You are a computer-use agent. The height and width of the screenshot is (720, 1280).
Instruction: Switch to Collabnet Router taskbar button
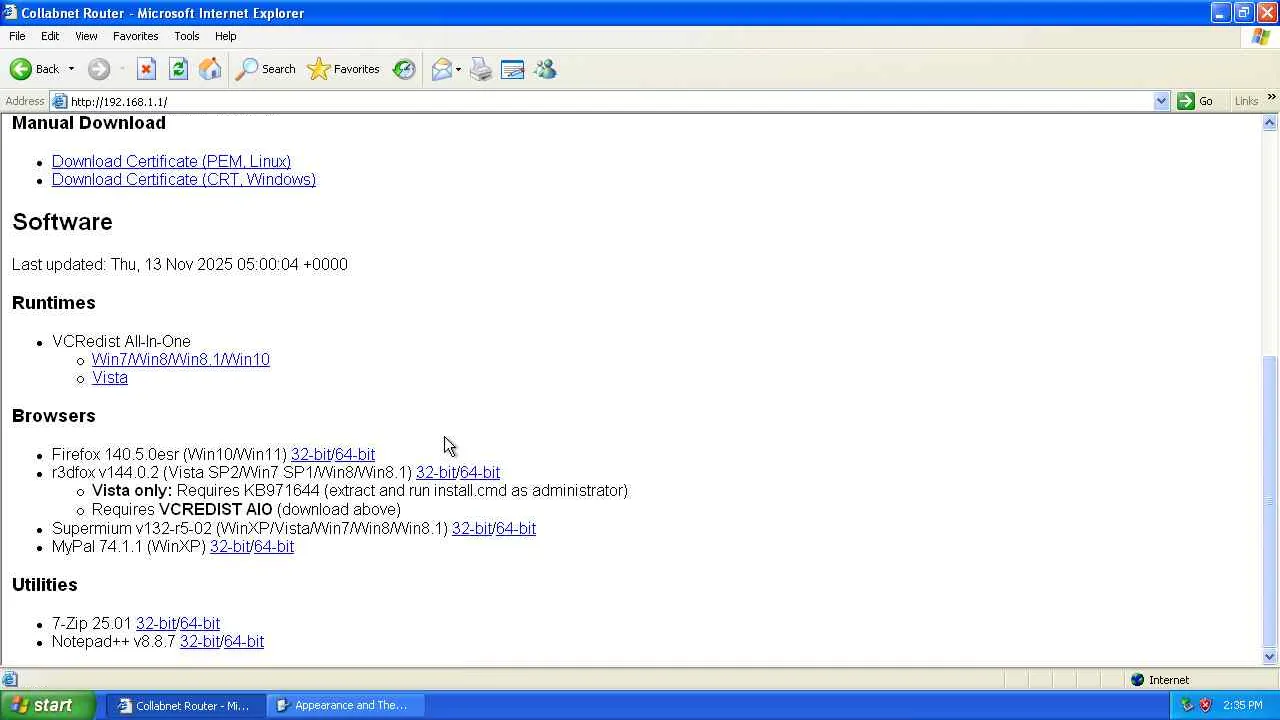pyautogui.click(x=187, y=705)
